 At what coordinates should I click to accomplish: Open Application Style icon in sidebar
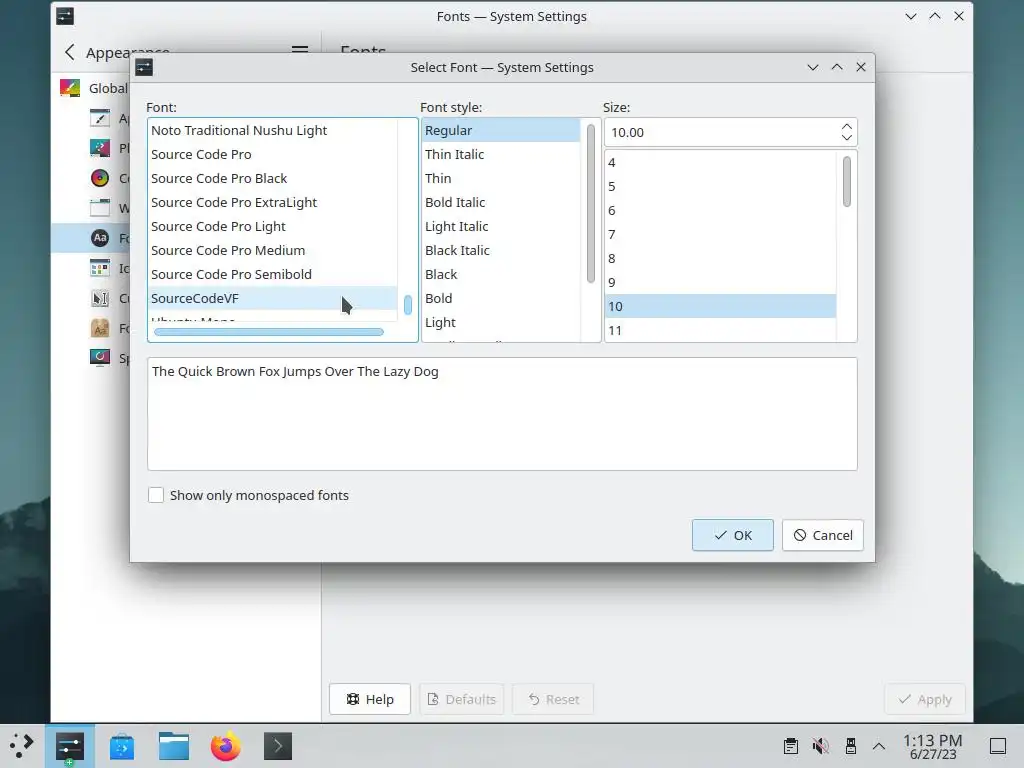[x=100, y=118]
